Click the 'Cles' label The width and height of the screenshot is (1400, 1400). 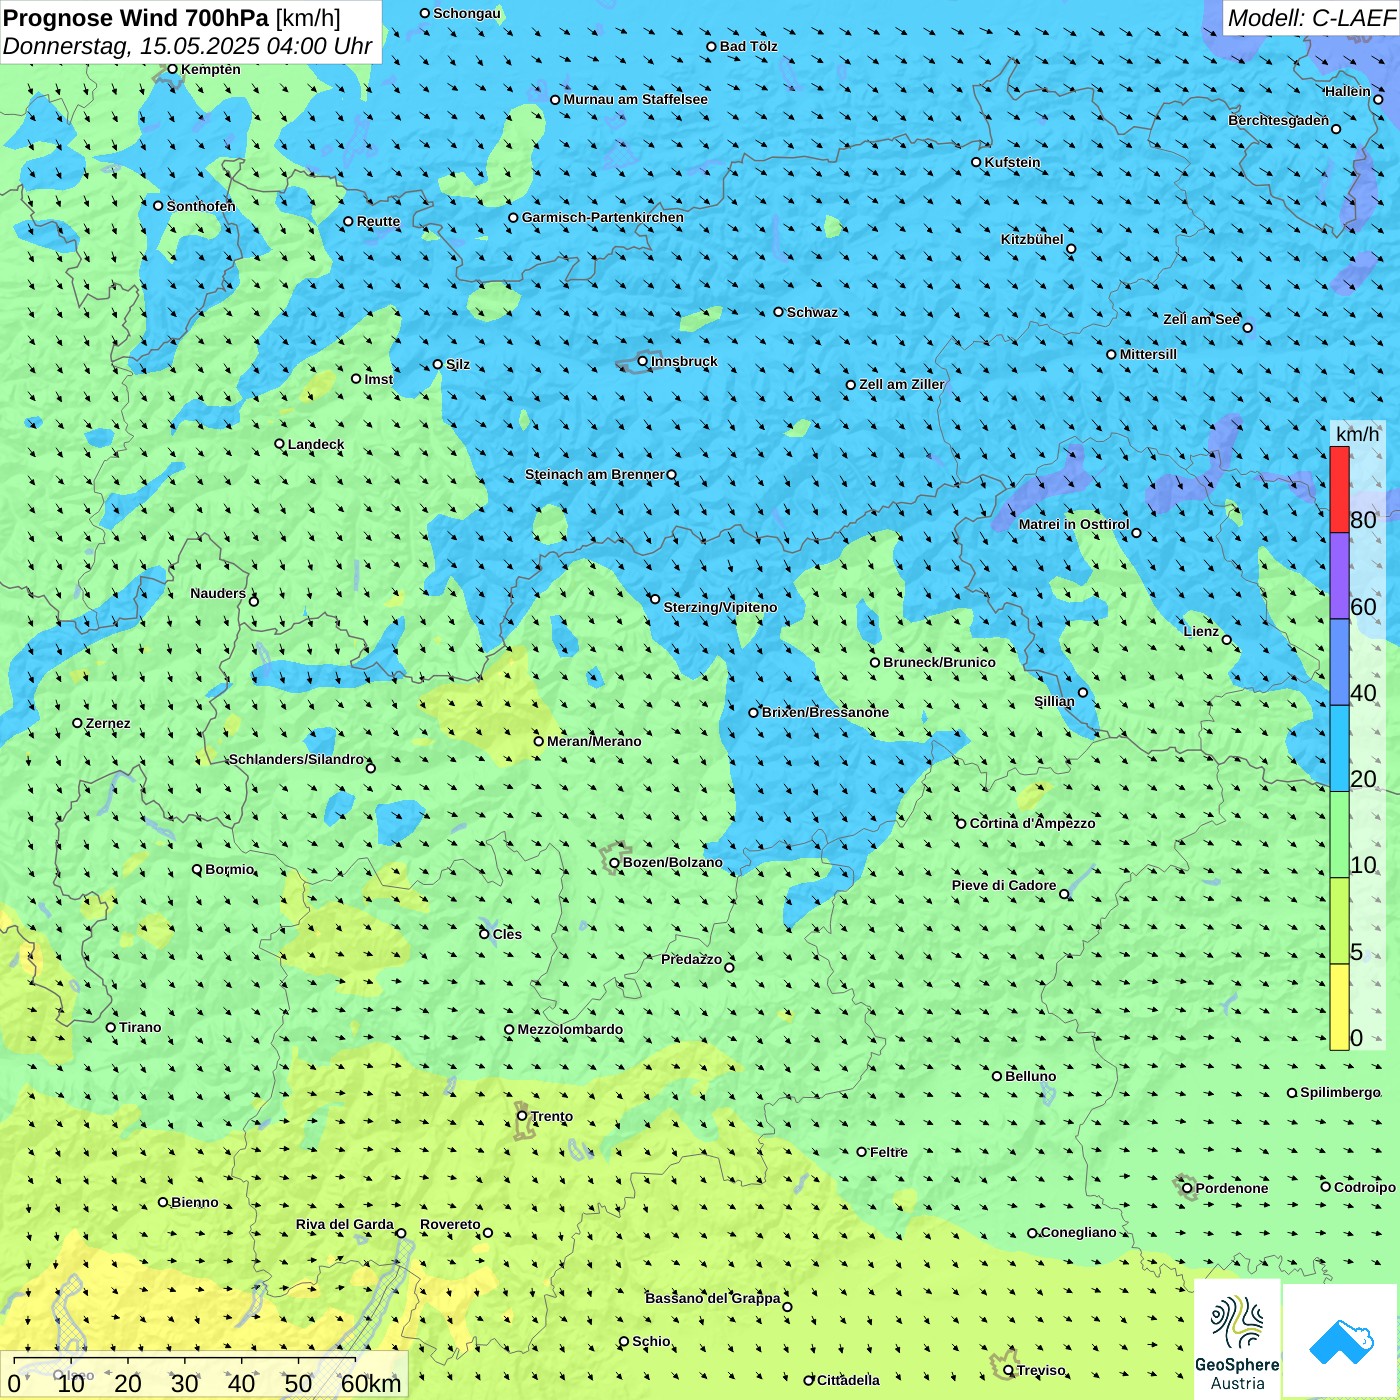click(507, 934)
